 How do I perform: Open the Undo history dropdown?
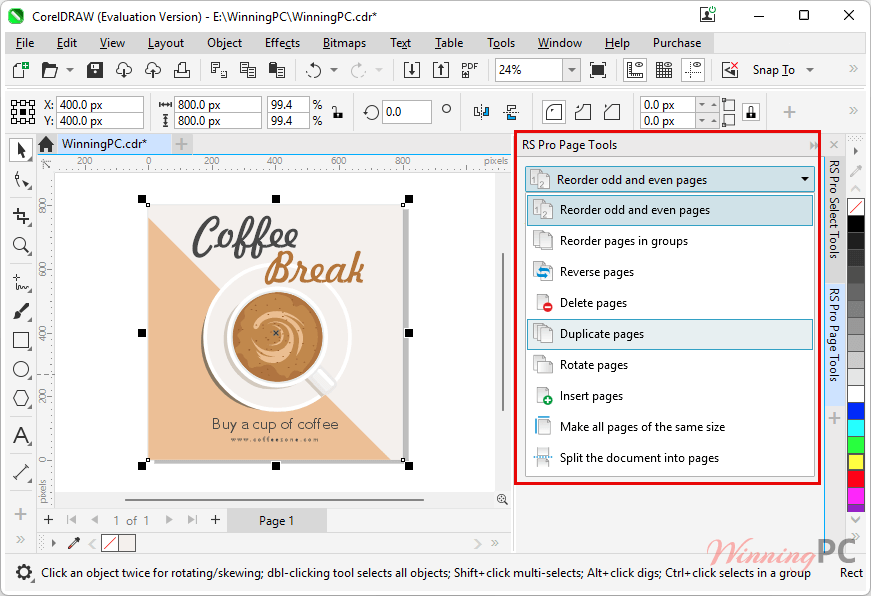tap(334, 70)
